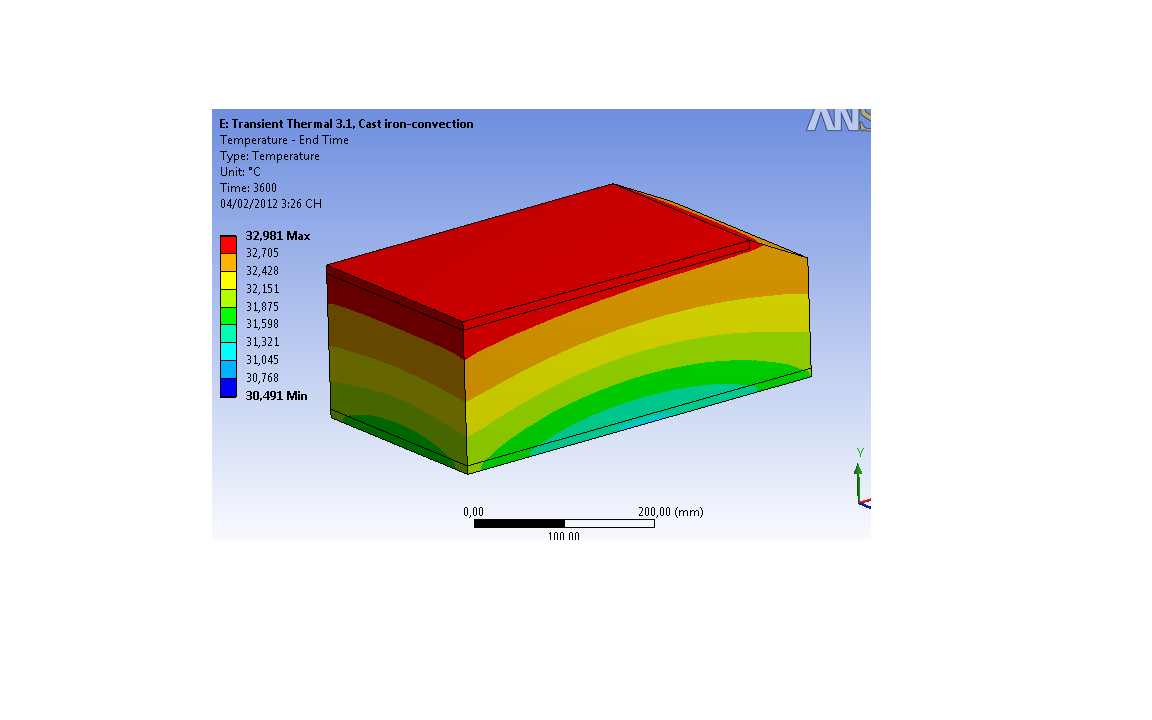Click the 32,428 legend value label
The image size is (1152, 720).
tap(263, 271)
